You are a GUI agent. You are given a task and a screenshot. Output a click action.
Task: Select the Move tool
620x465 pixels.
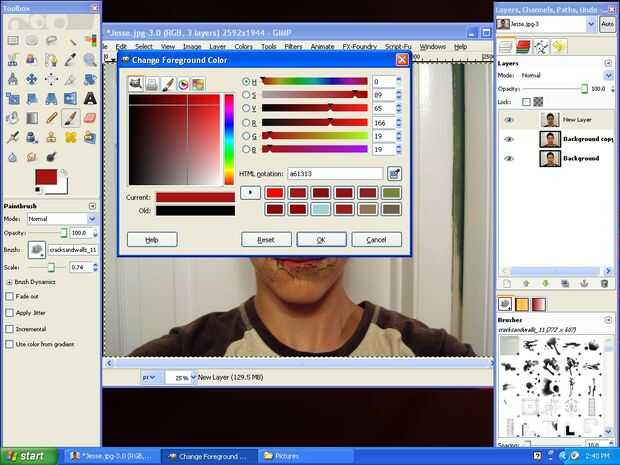(32, 79)
